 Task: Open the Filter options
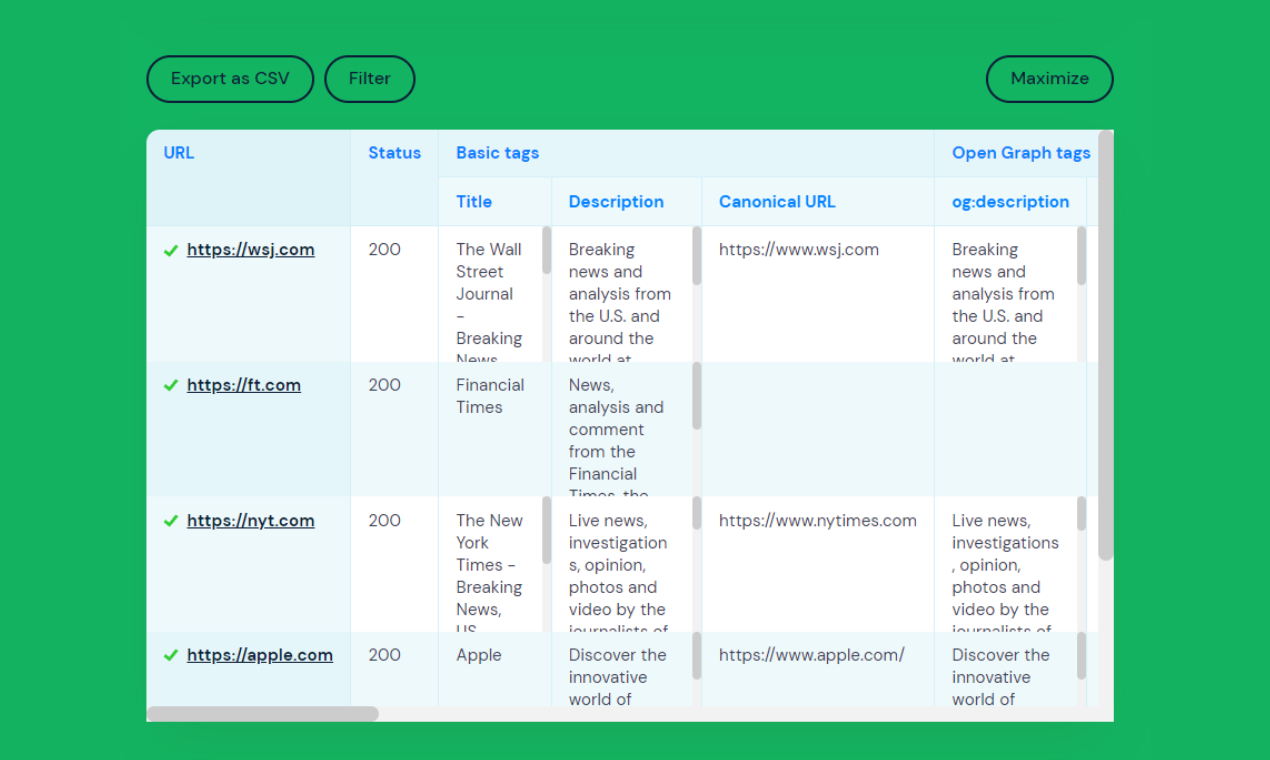370,79
